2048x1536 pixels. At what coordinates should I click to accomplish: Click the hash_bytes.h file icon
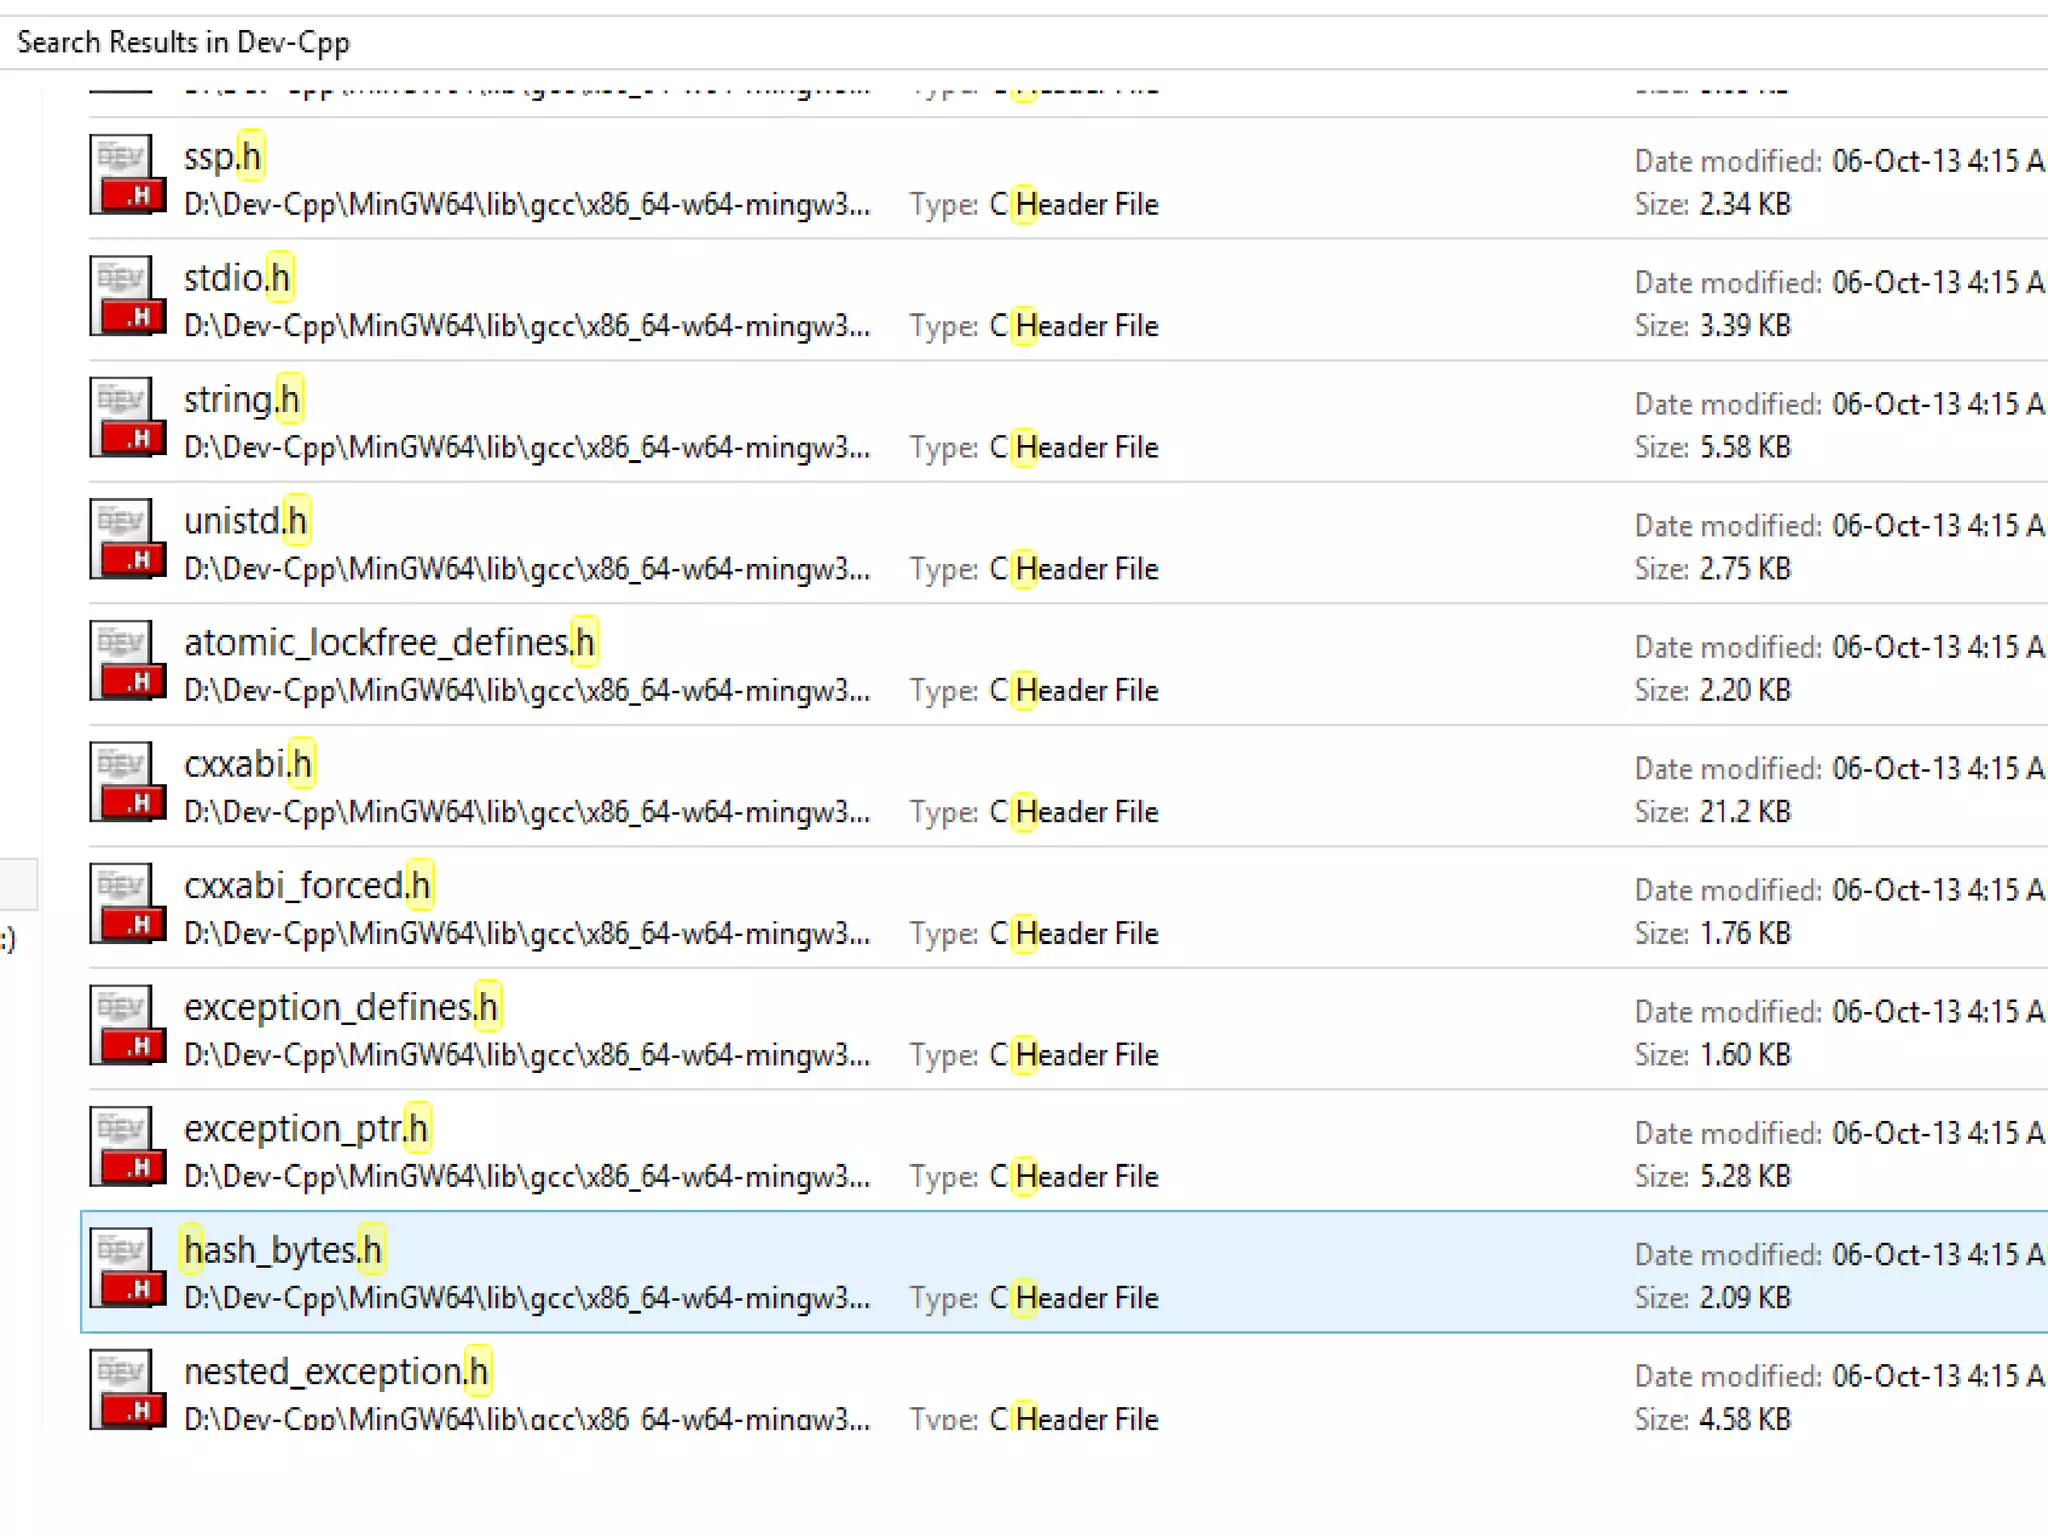(x=127, y=1269)
